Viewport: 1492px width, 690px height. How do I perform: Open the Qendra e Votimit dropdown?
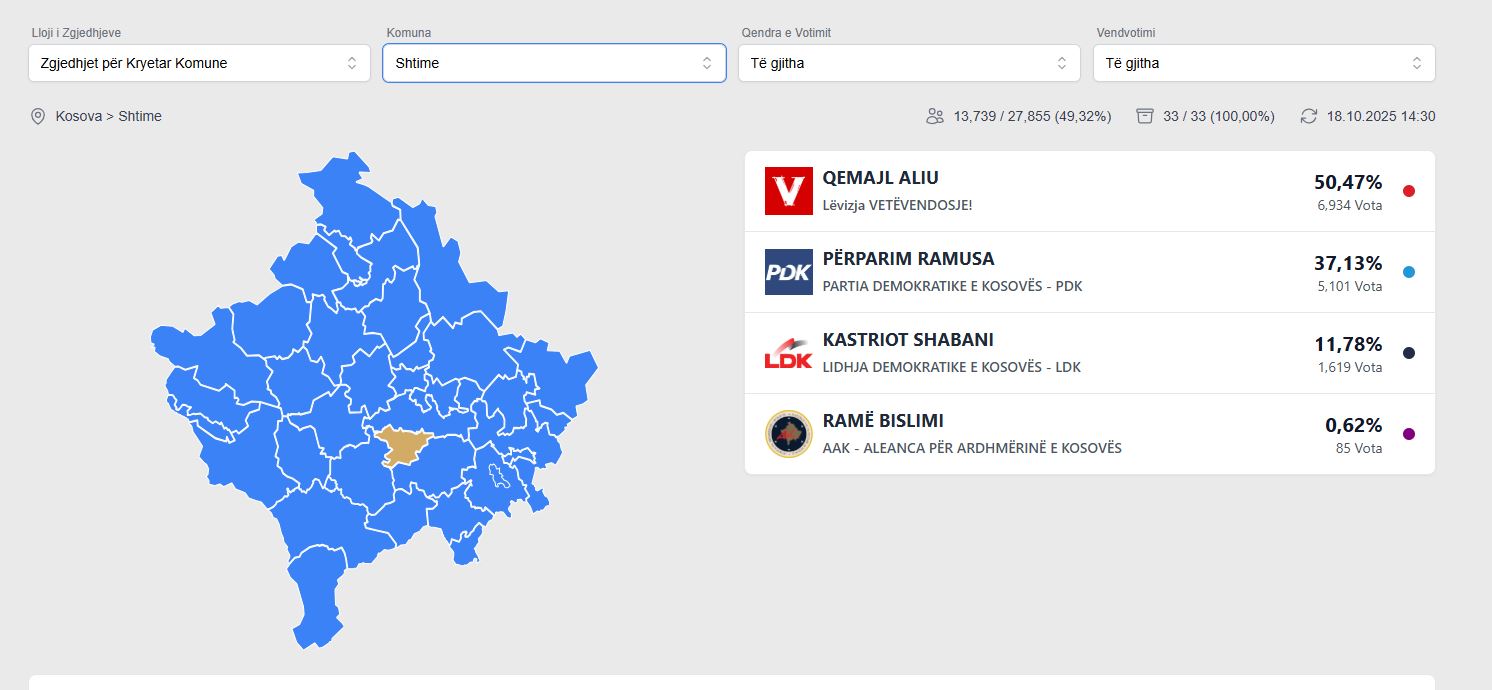pyautogui.click(x=909, y=63)
